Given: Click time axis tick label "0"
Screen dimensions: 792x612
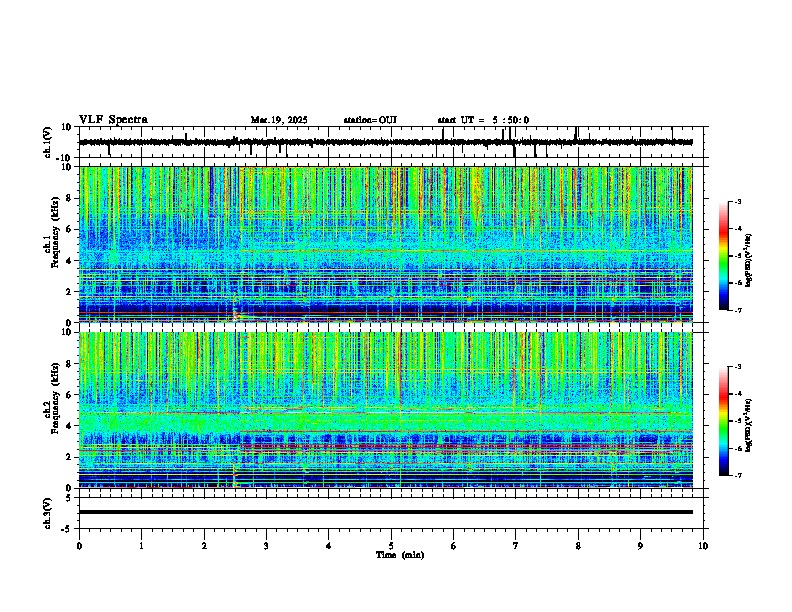Looking at the screenshot, I should click(79, 546).
